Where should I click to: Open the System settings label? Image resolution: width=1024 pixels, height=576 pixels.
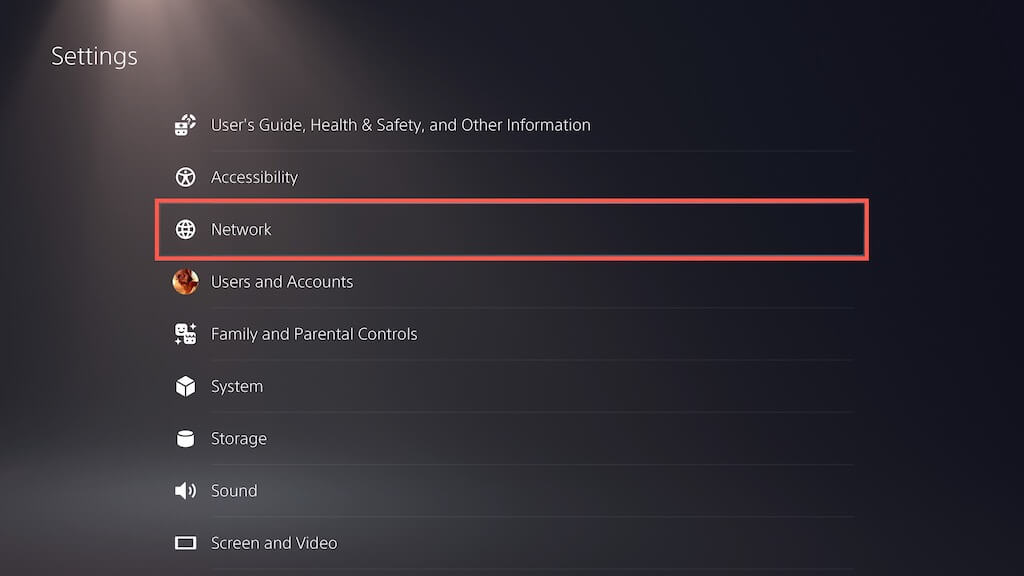pos(237,386)
